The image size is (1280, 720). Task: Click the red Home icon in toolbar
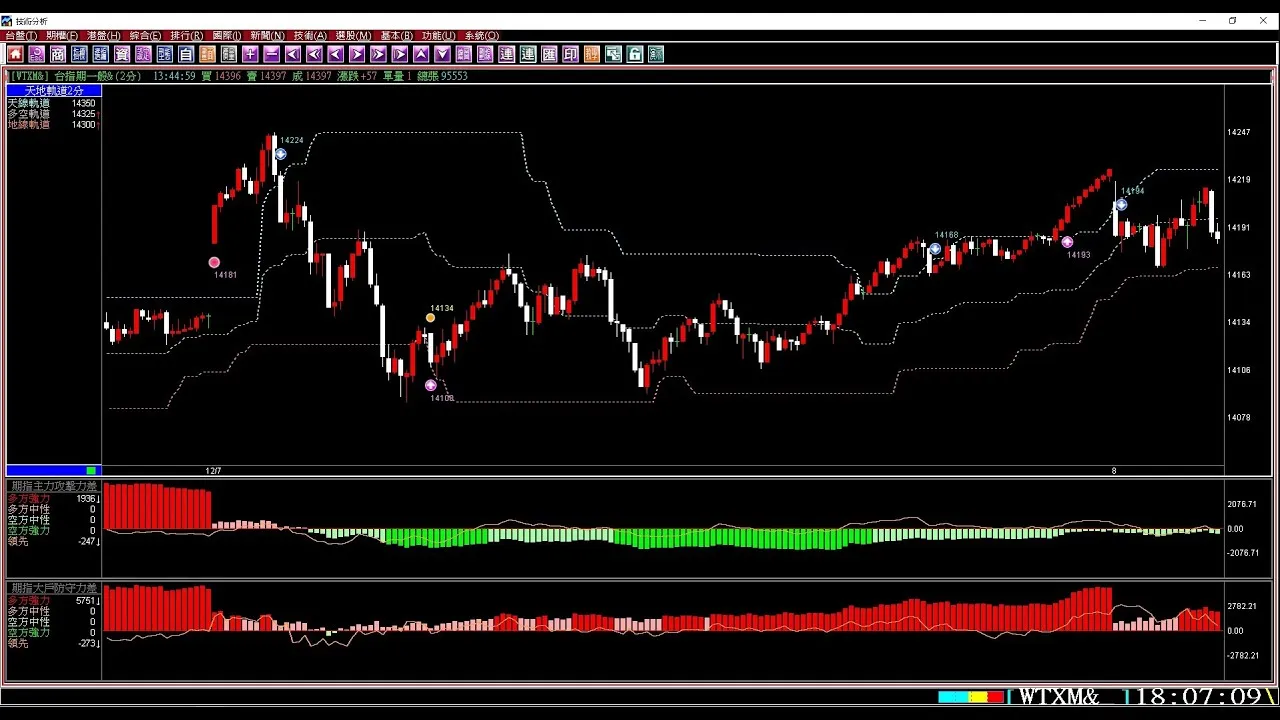coord(15,54)
